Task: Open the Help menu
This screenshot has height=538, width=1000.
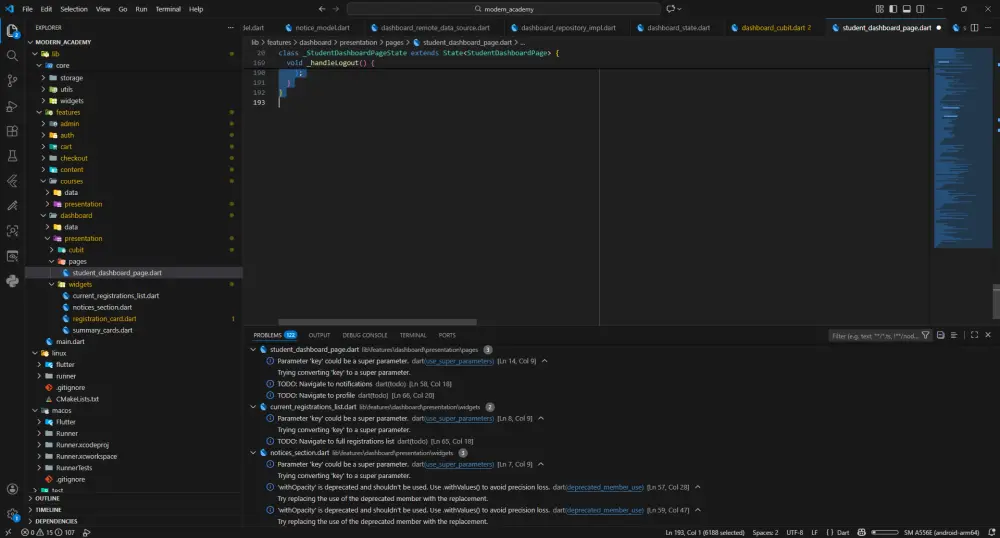Action: point(196,9)
